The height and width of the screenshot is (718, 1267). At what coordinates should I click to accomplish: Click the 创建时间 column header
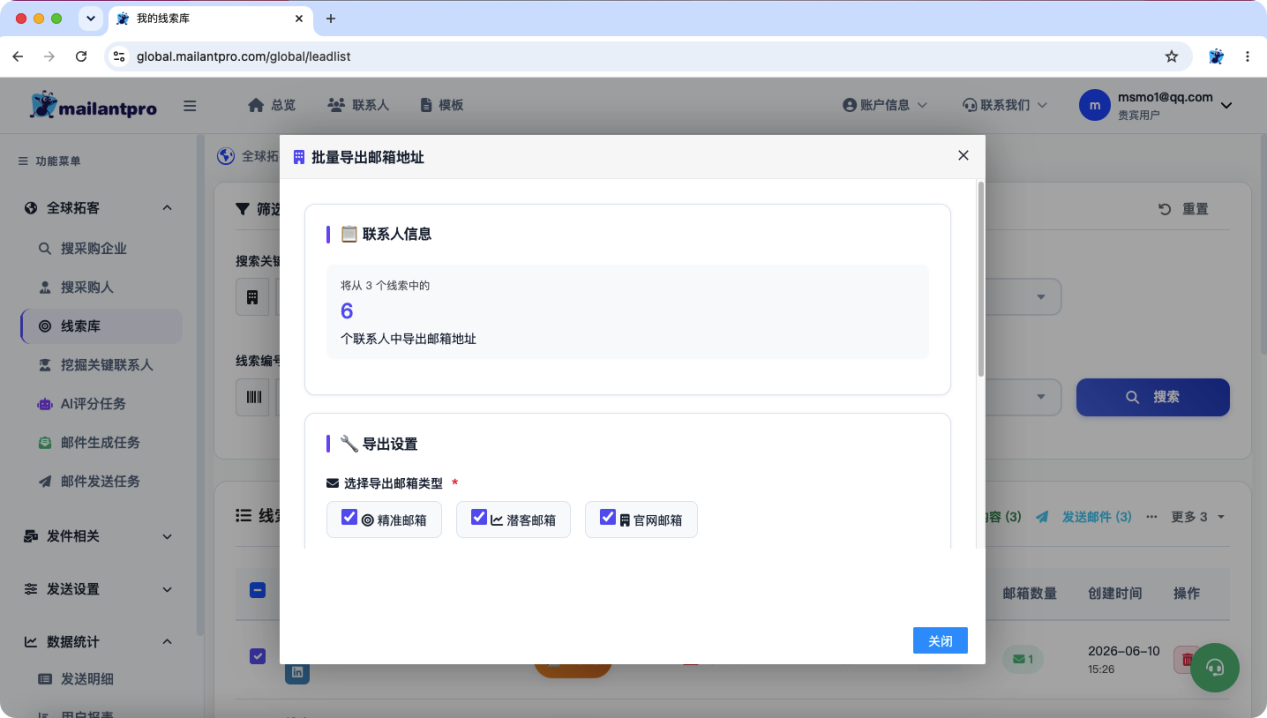[x=1115, y=593]
